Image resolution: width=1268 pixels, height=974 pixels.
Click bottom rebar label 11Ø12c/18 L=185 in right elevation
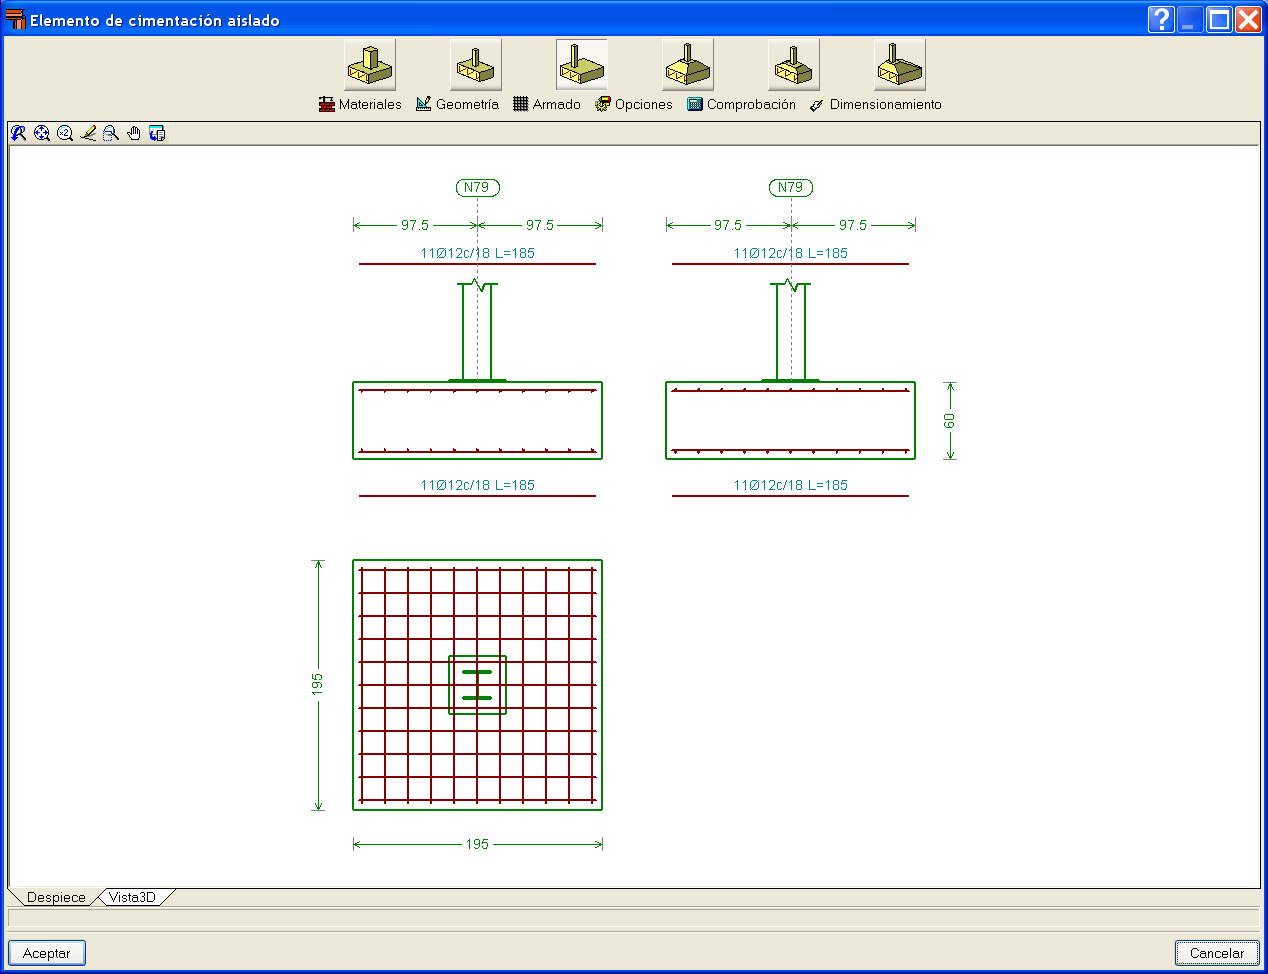point(791,485)
